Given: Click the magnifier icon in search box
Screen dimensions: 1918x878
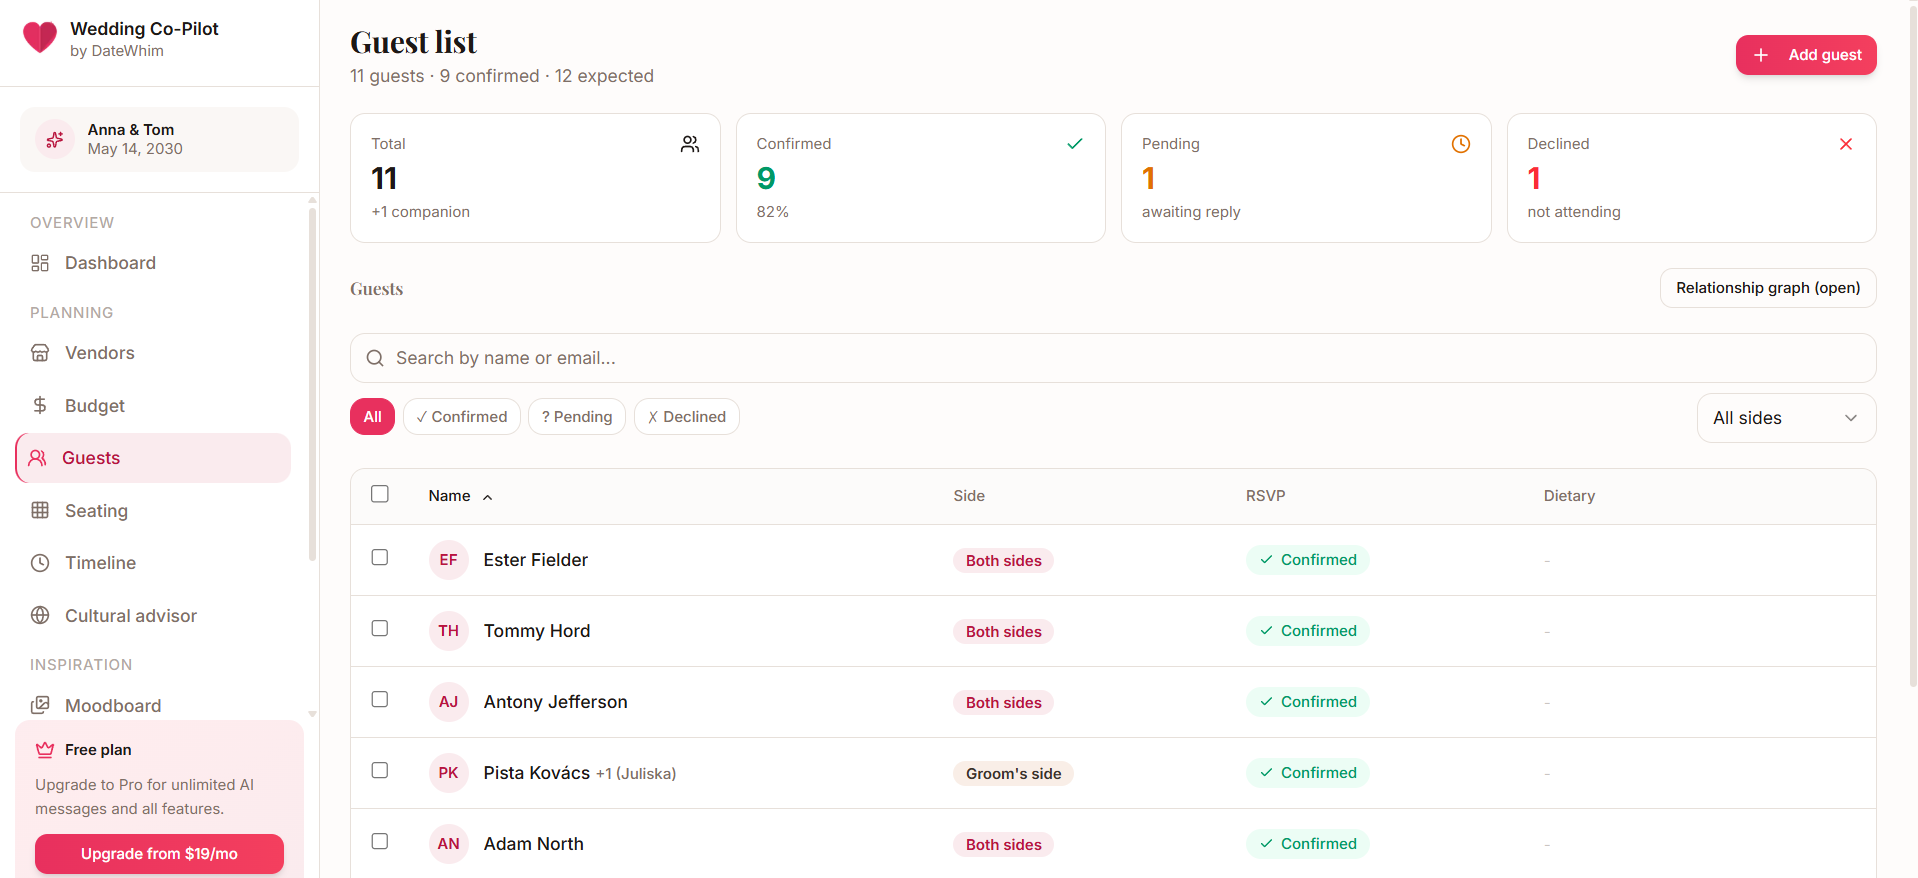Looking at the screenshot, I should tap(375, 358).
